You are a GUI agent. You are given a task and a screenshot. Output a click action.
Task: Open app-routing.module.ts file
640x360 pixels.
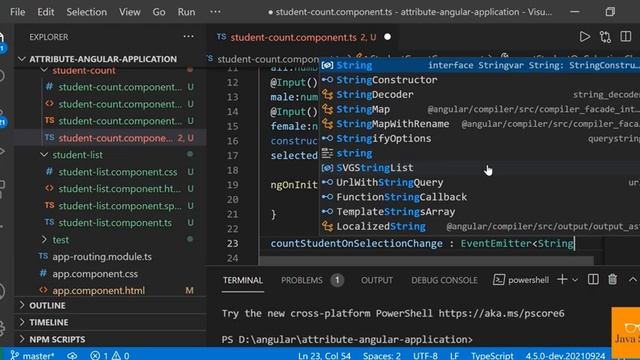point(102,257)
